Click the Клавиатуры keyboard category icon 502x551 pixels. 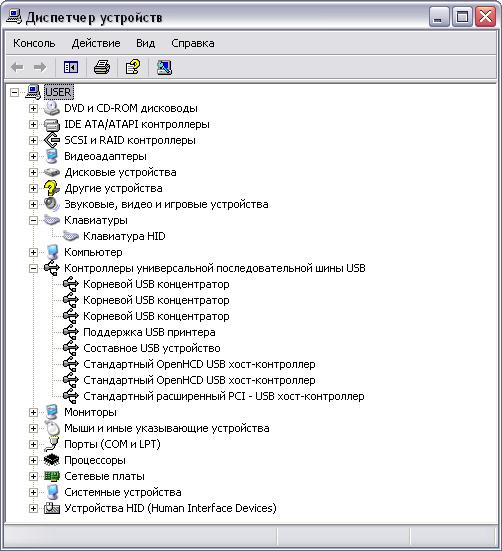pos(52,220)
